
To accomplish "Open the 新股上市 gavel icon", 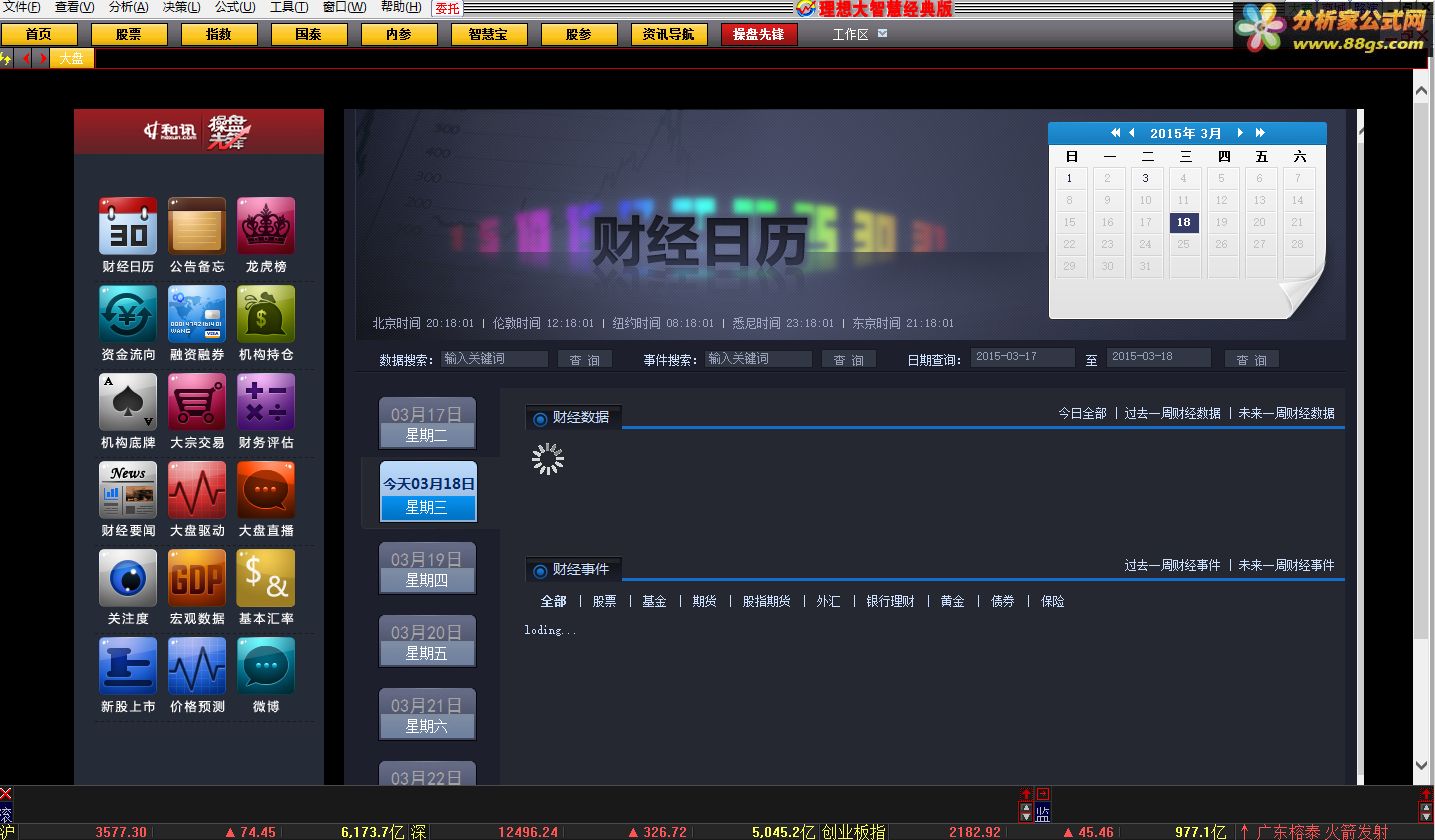I will click(x=128, y=666).
